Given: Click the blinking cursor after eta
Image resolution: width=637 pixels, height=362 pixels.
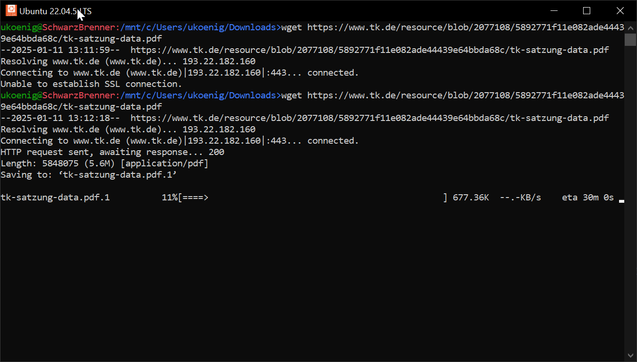Looking at the screenshot, I should [x=621, y=201].
